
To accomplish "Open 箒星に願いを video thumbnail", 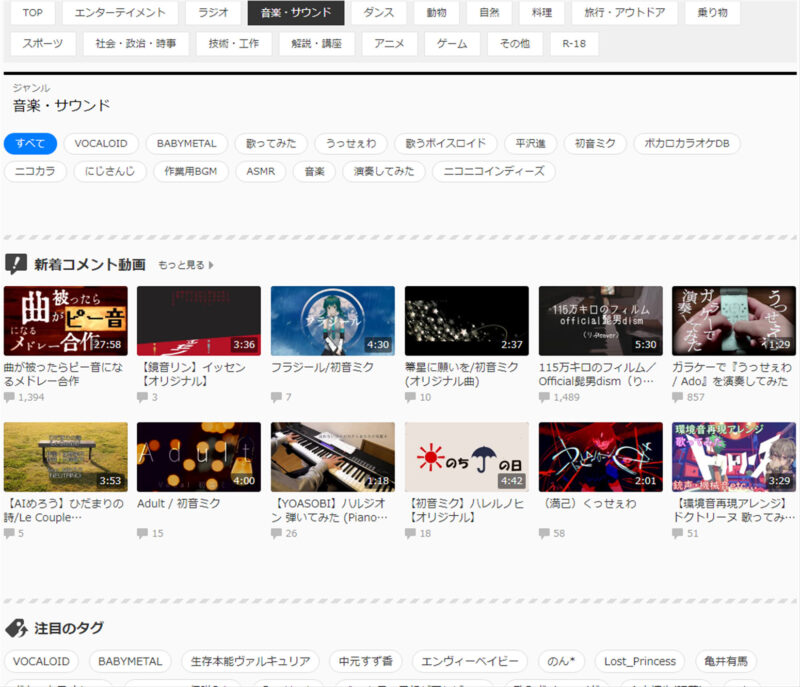I will pos(467,321).
